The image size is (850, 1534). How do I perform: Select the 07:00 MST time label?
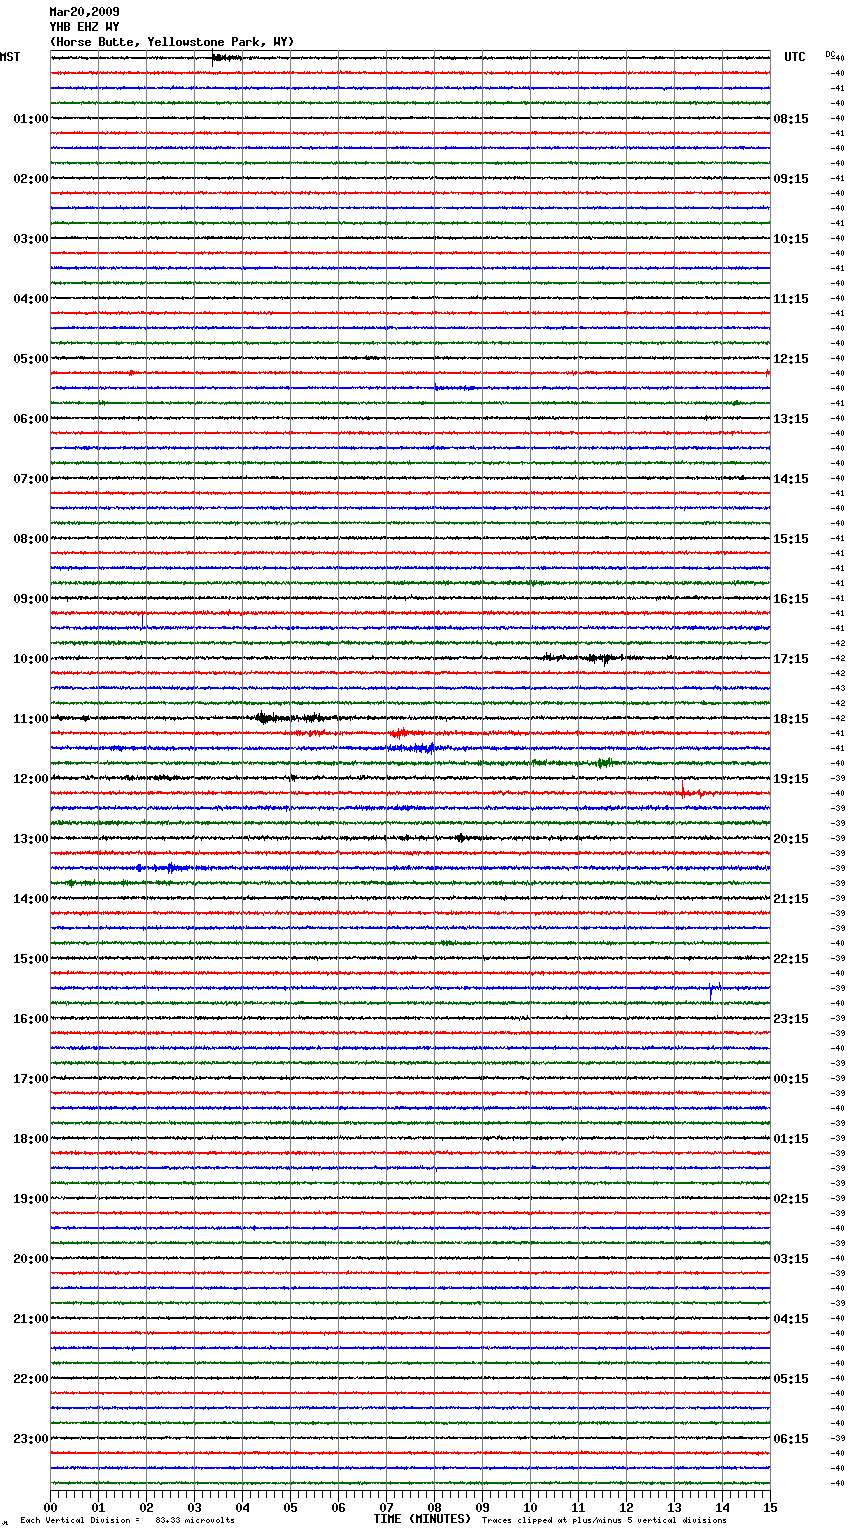tap(31, 479)
